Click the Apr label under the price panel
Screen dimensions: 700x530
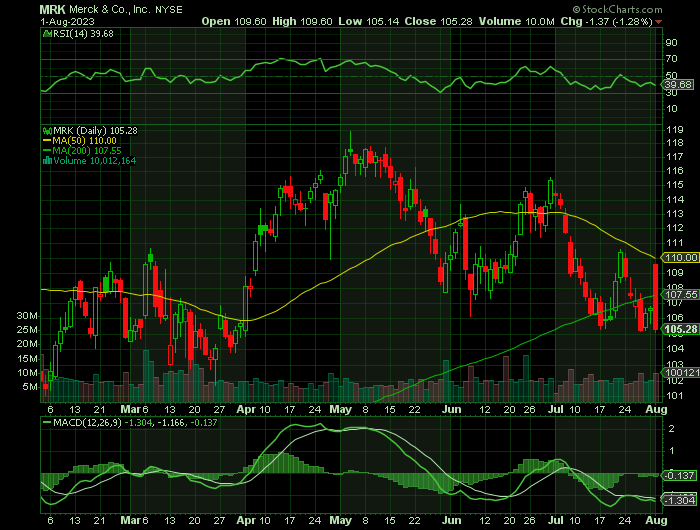tap(246, 409)
